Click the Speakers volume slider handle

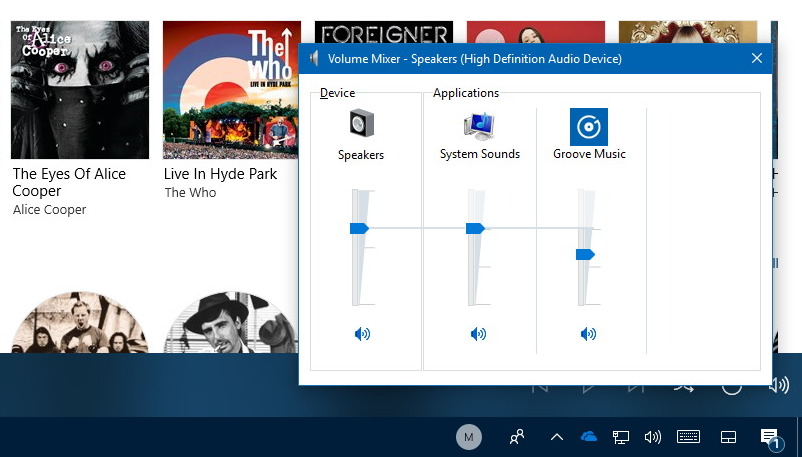pyautogui.click(x=359, y=228)
